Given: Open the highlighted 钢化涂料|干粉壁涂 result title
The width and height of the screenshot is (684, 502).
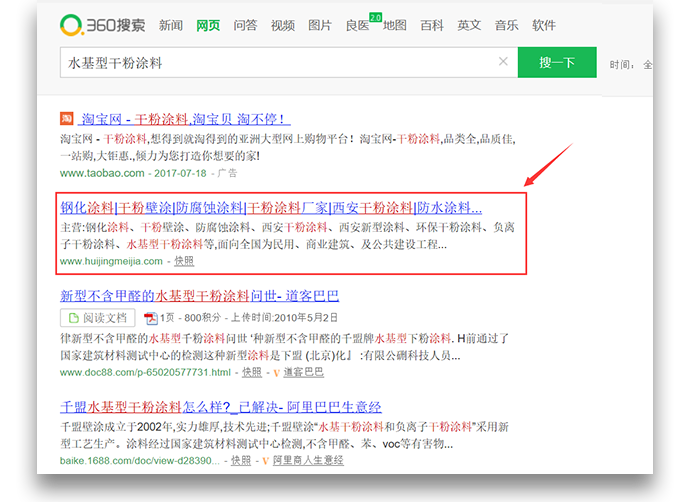Looking at the screenshot, I should [271, 208].
